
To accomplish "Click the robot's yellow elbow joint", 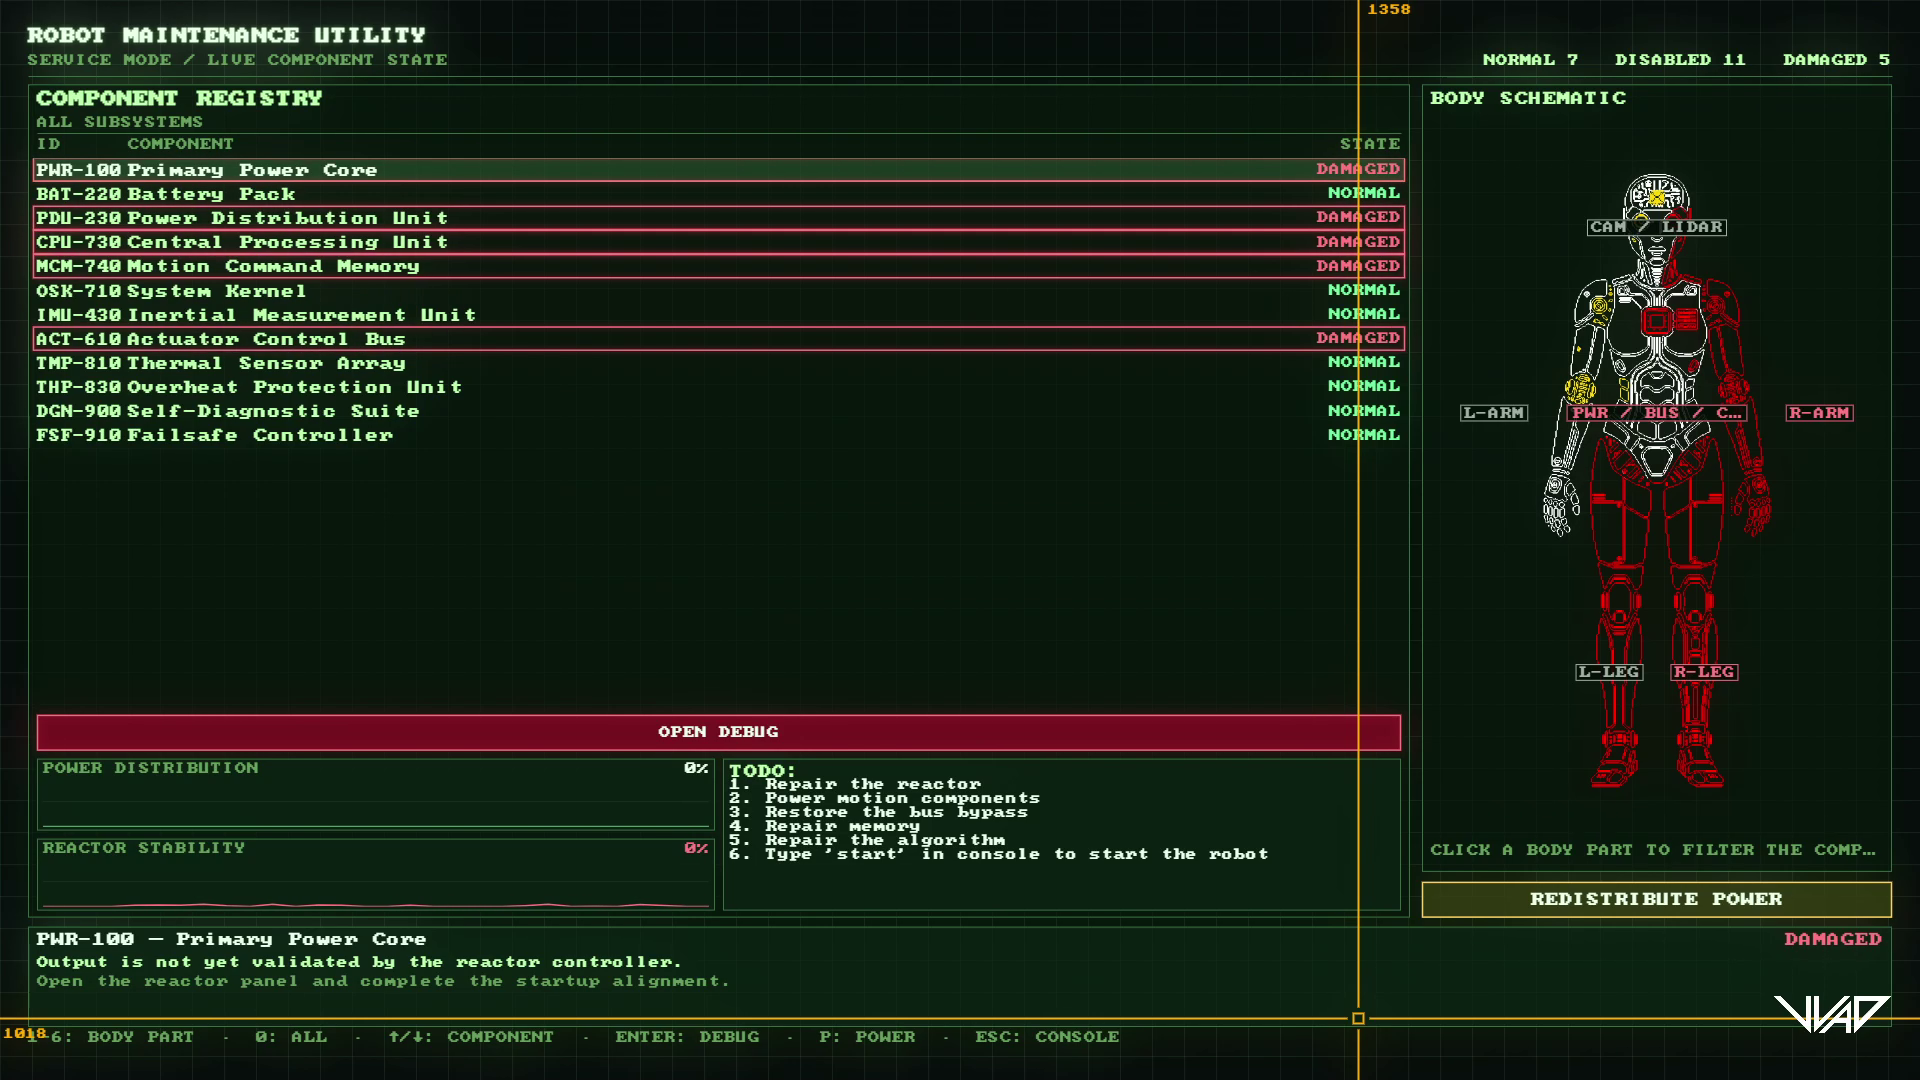I will pos(1580,388).
